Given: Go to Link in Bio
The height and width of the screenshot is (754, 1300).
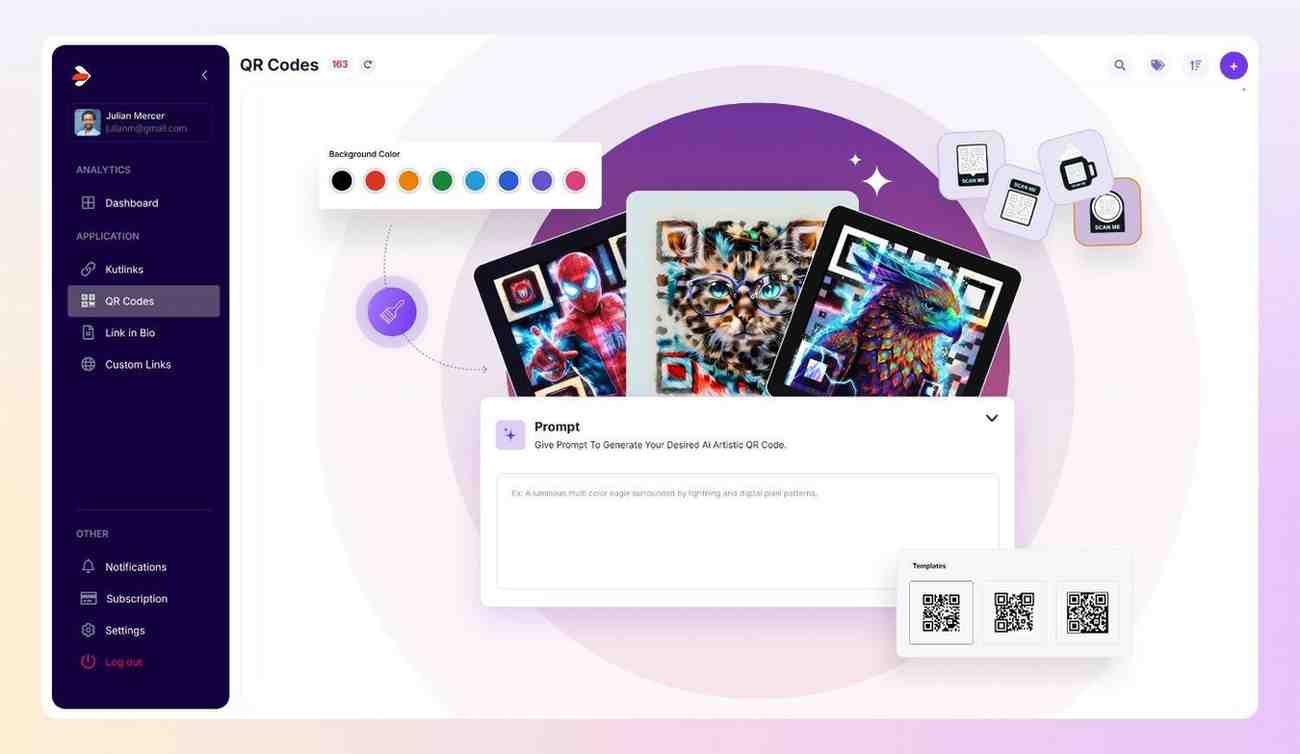Looking at the screenshot, I should click(x=143, y=333).
